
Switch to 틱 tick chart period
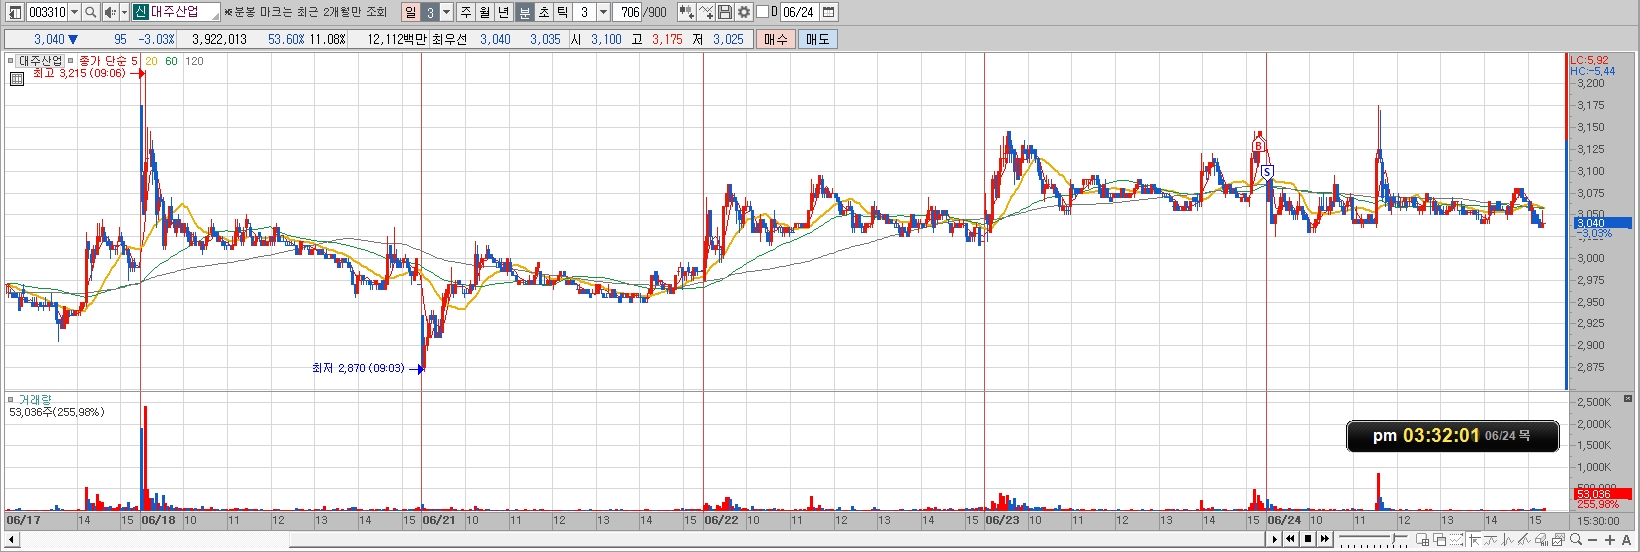tap(562, 12)
